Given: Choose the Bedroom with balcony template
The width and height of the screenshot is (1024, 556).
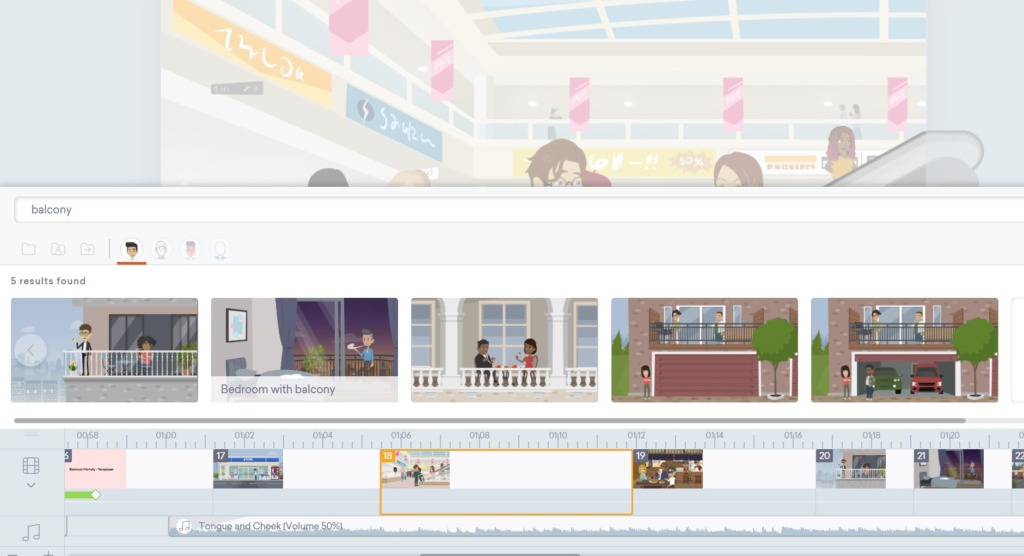Looking at the screenshot, I should pos(304,350).
